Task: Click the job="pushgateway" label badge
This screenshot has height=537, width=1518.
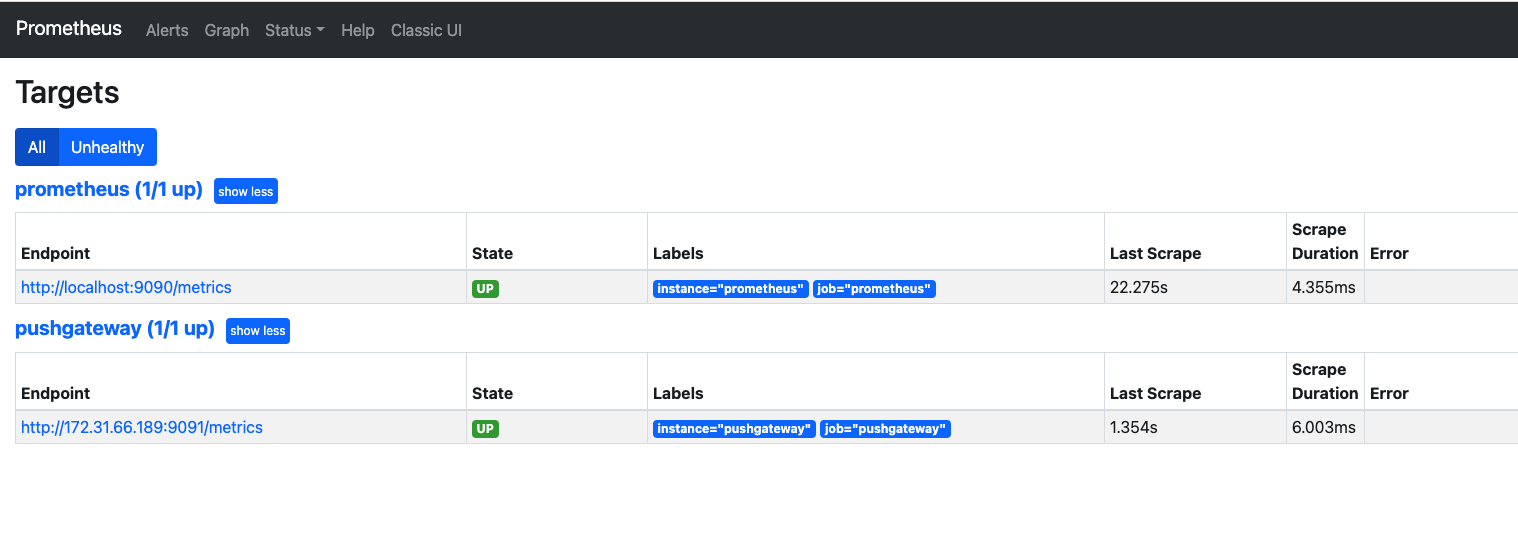Action: (885, 429)
